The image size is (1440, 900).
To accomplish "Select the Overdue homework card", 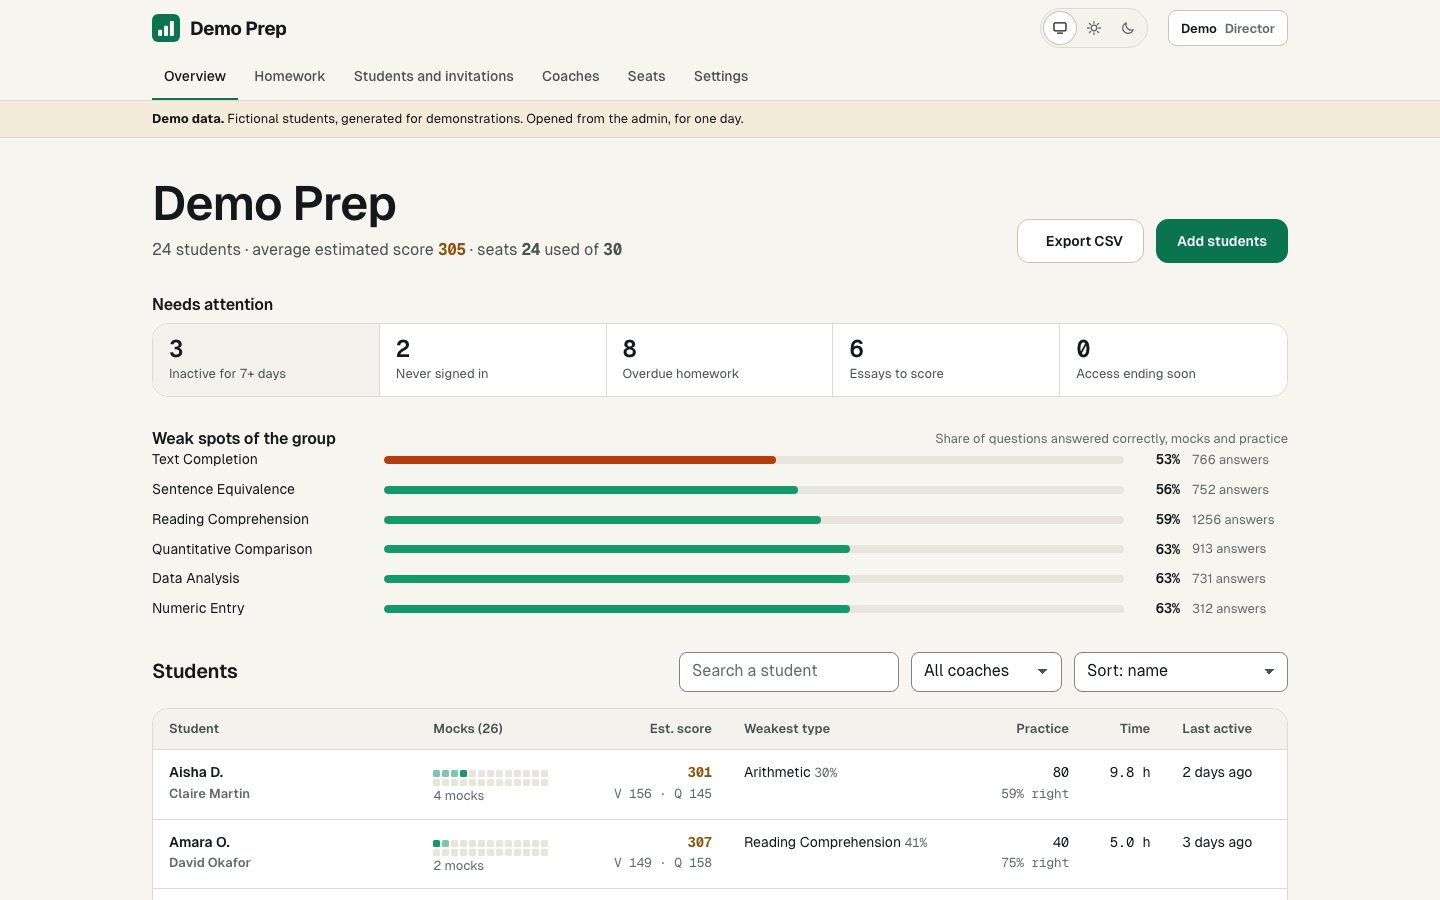I will point(720,360).
